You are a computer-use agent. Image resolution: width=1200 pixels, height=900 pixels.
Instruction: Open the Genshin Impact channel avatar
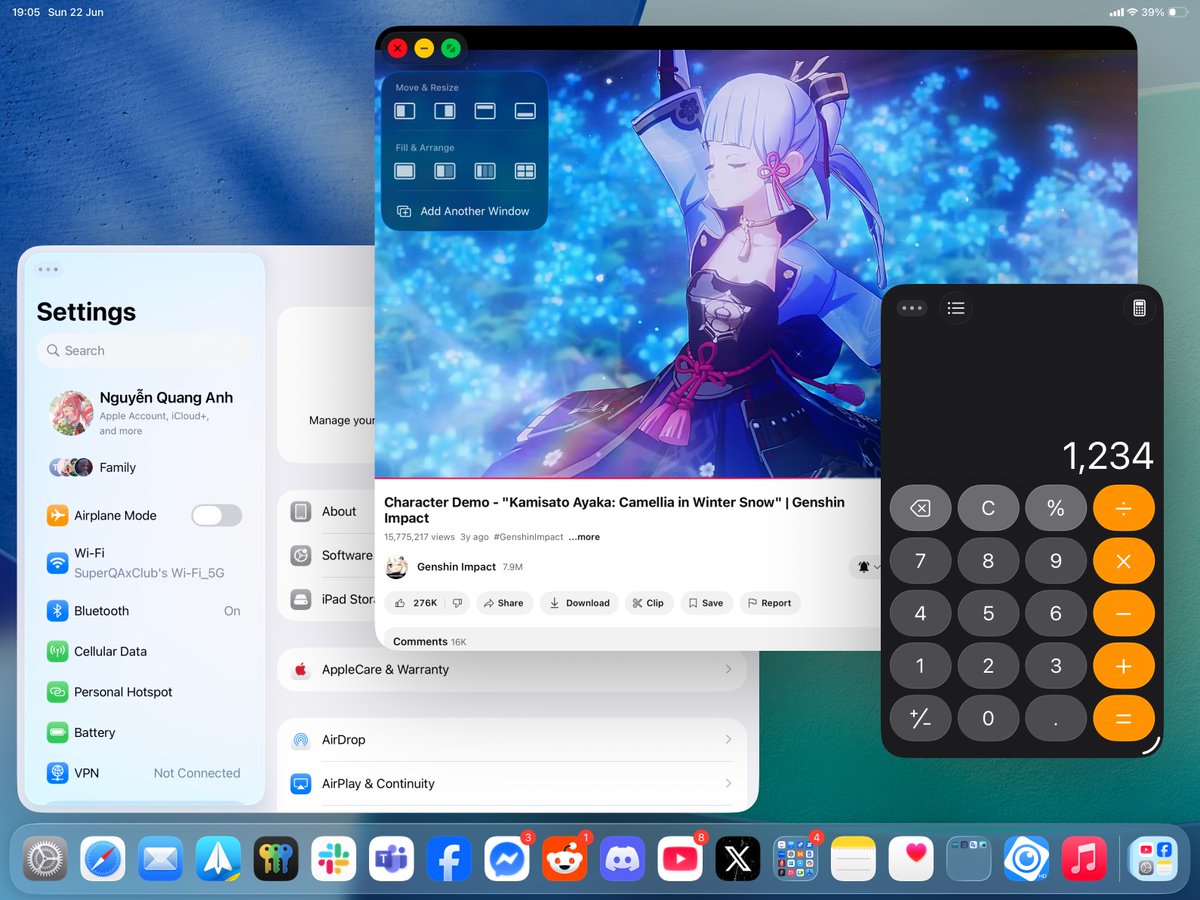tap(397, 567)
